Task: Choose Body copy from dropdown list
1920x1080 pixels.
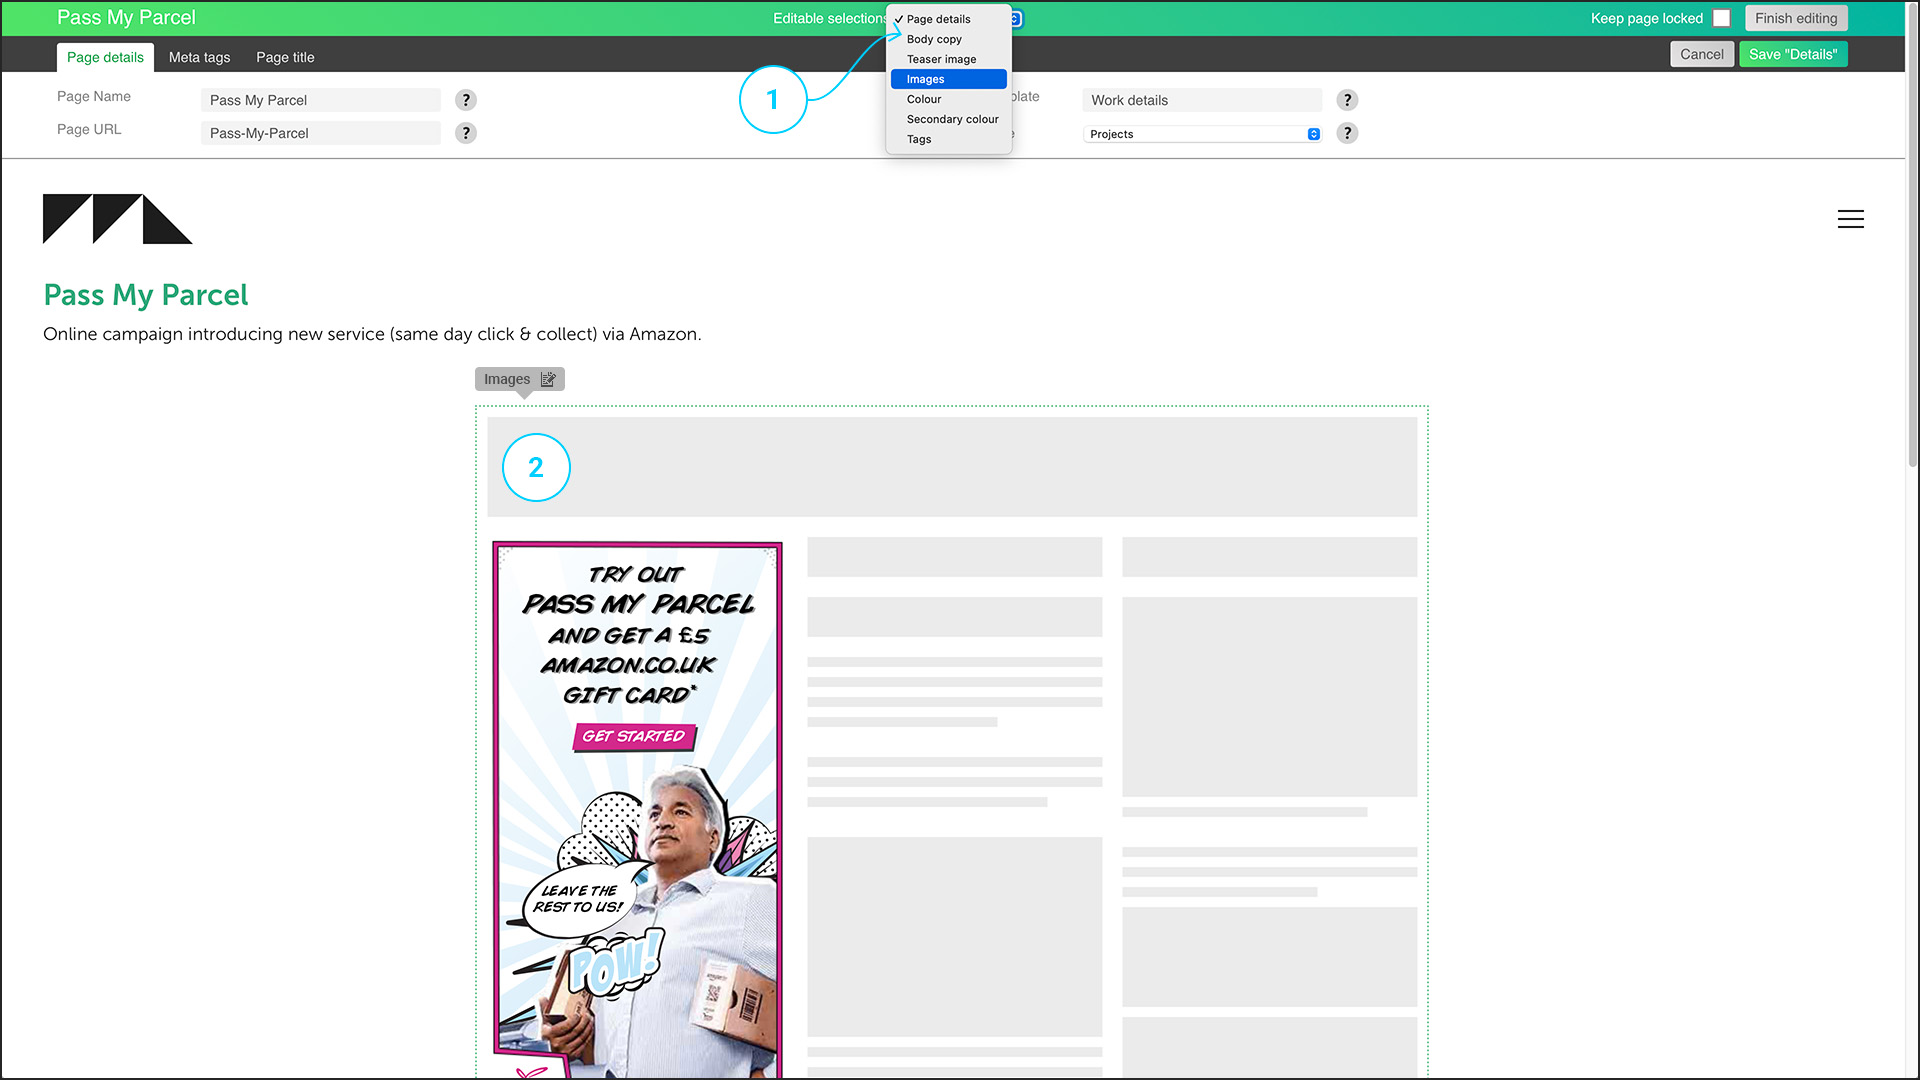Action: pyautogui.click(x=934, y=39)
